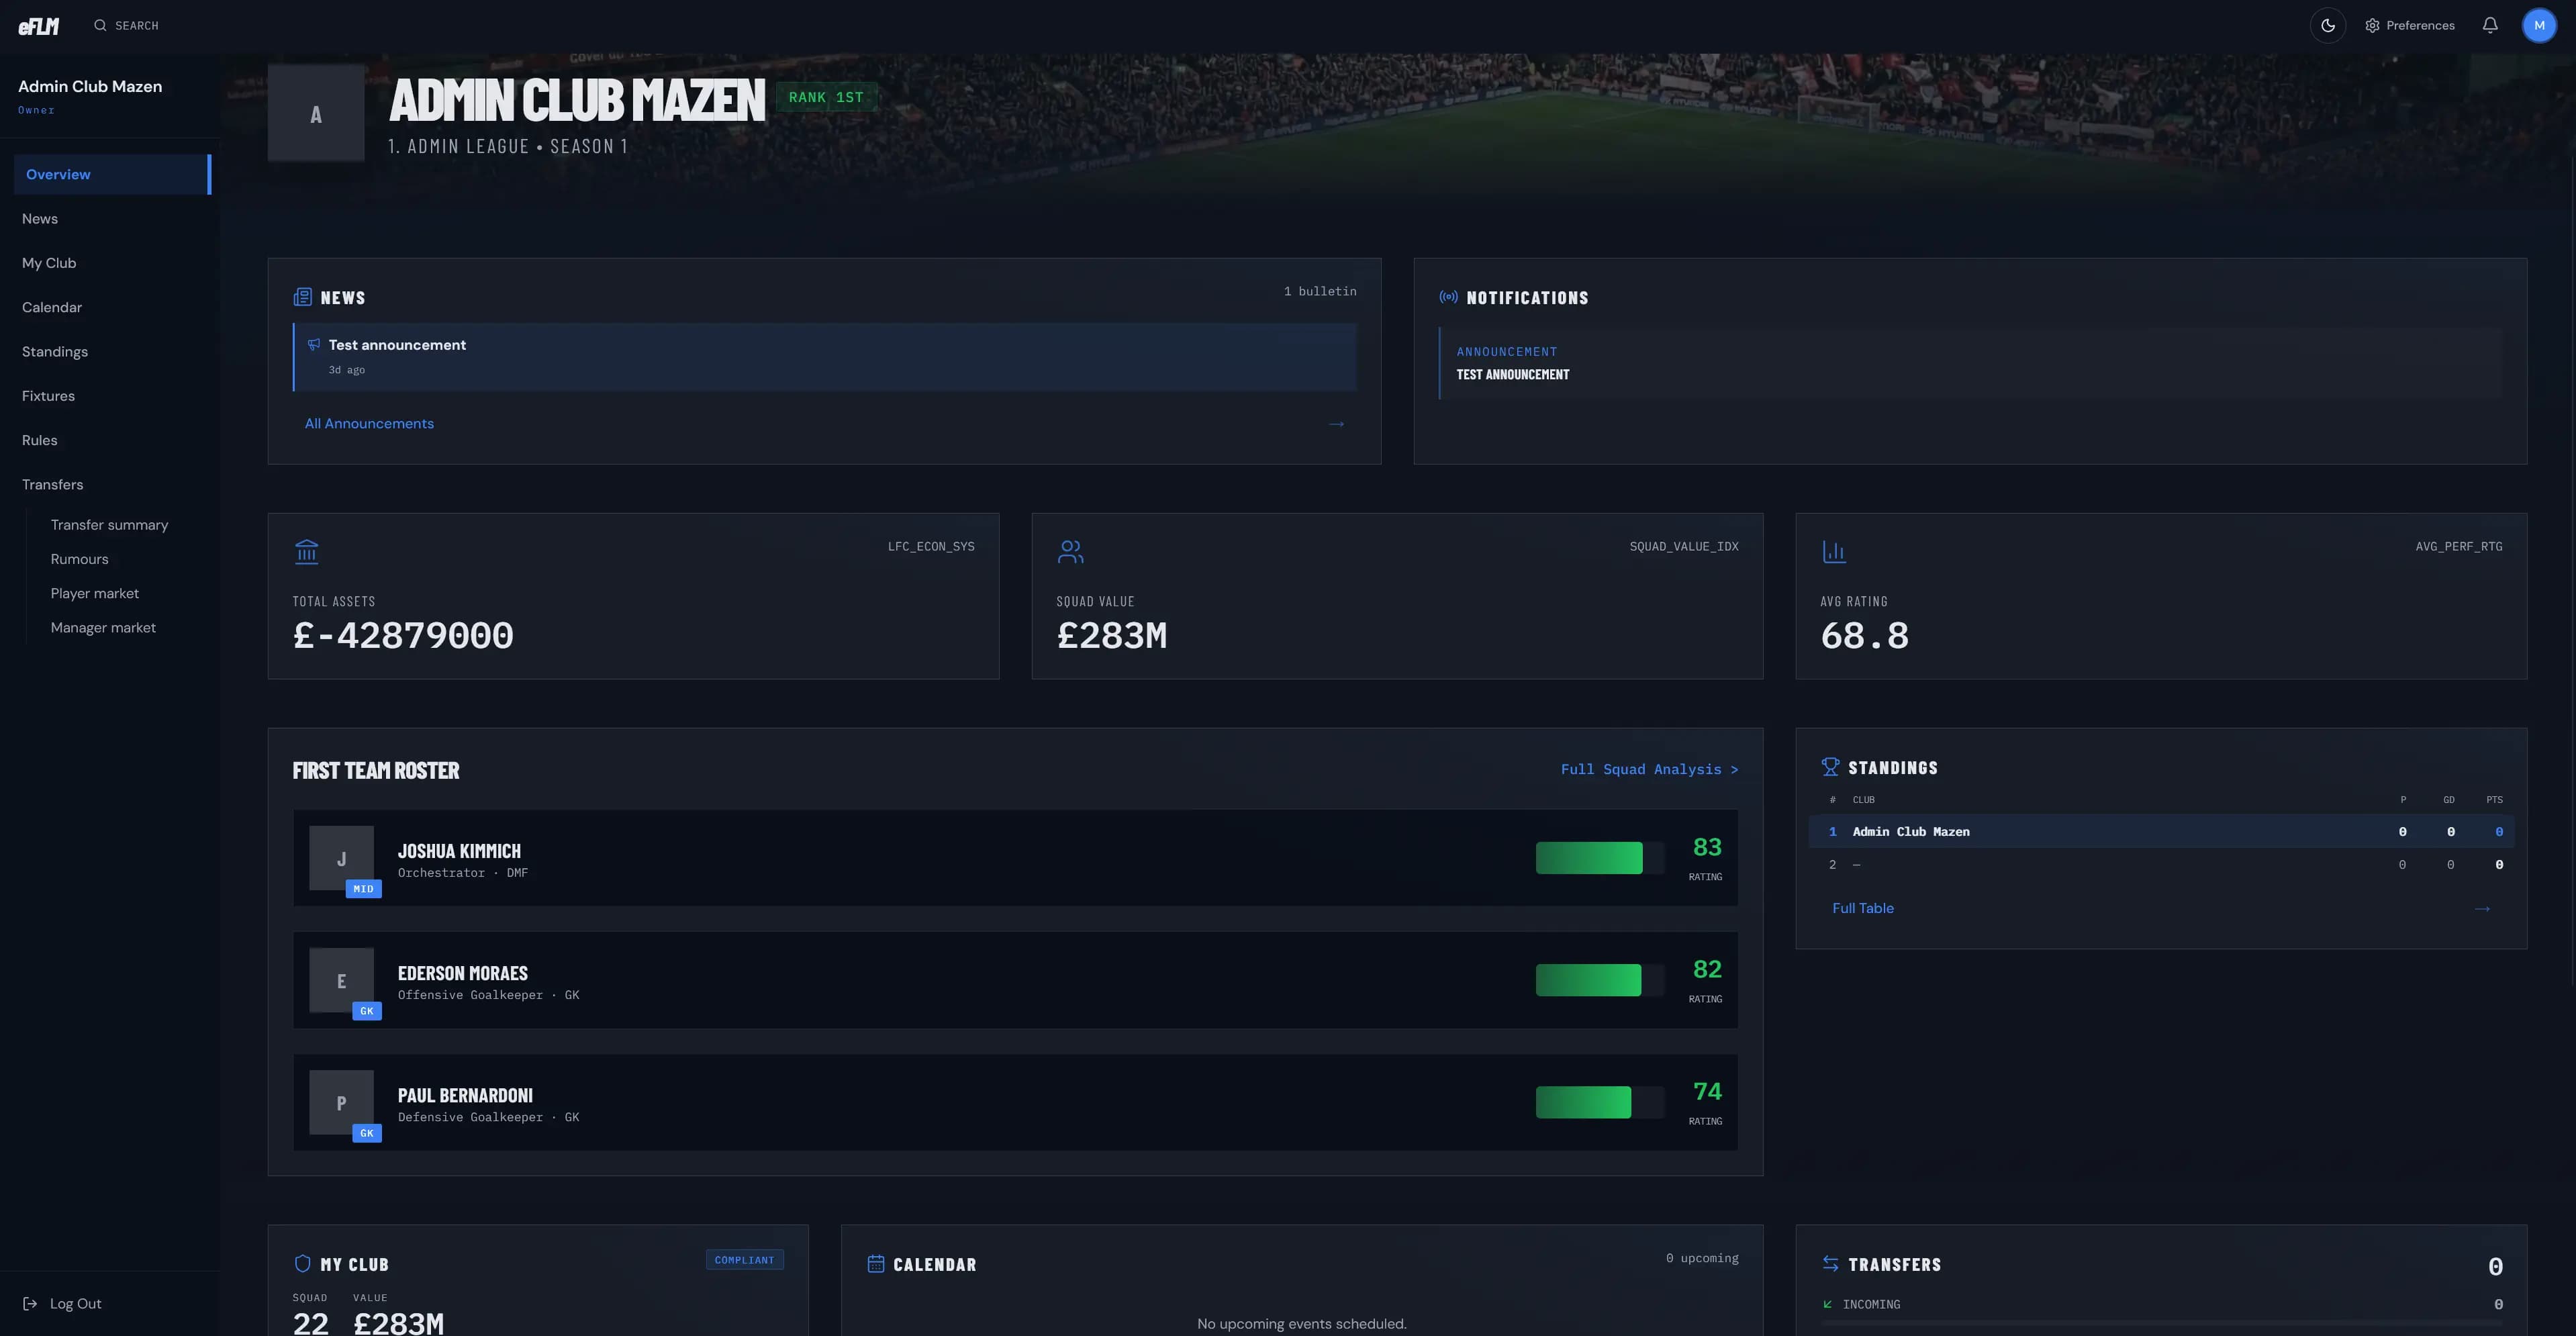Open the notifications bell
2576x1336 pixels.
pos(2490,26)
